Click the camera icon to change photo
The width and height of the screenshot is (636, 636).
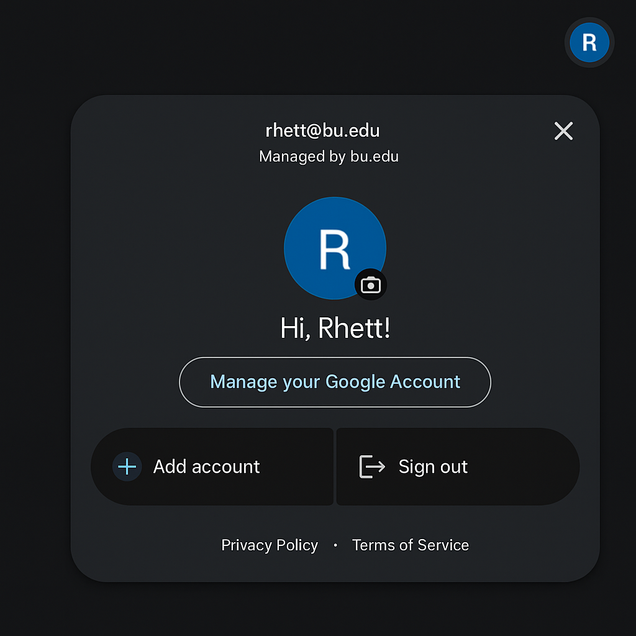click(370, 285)
